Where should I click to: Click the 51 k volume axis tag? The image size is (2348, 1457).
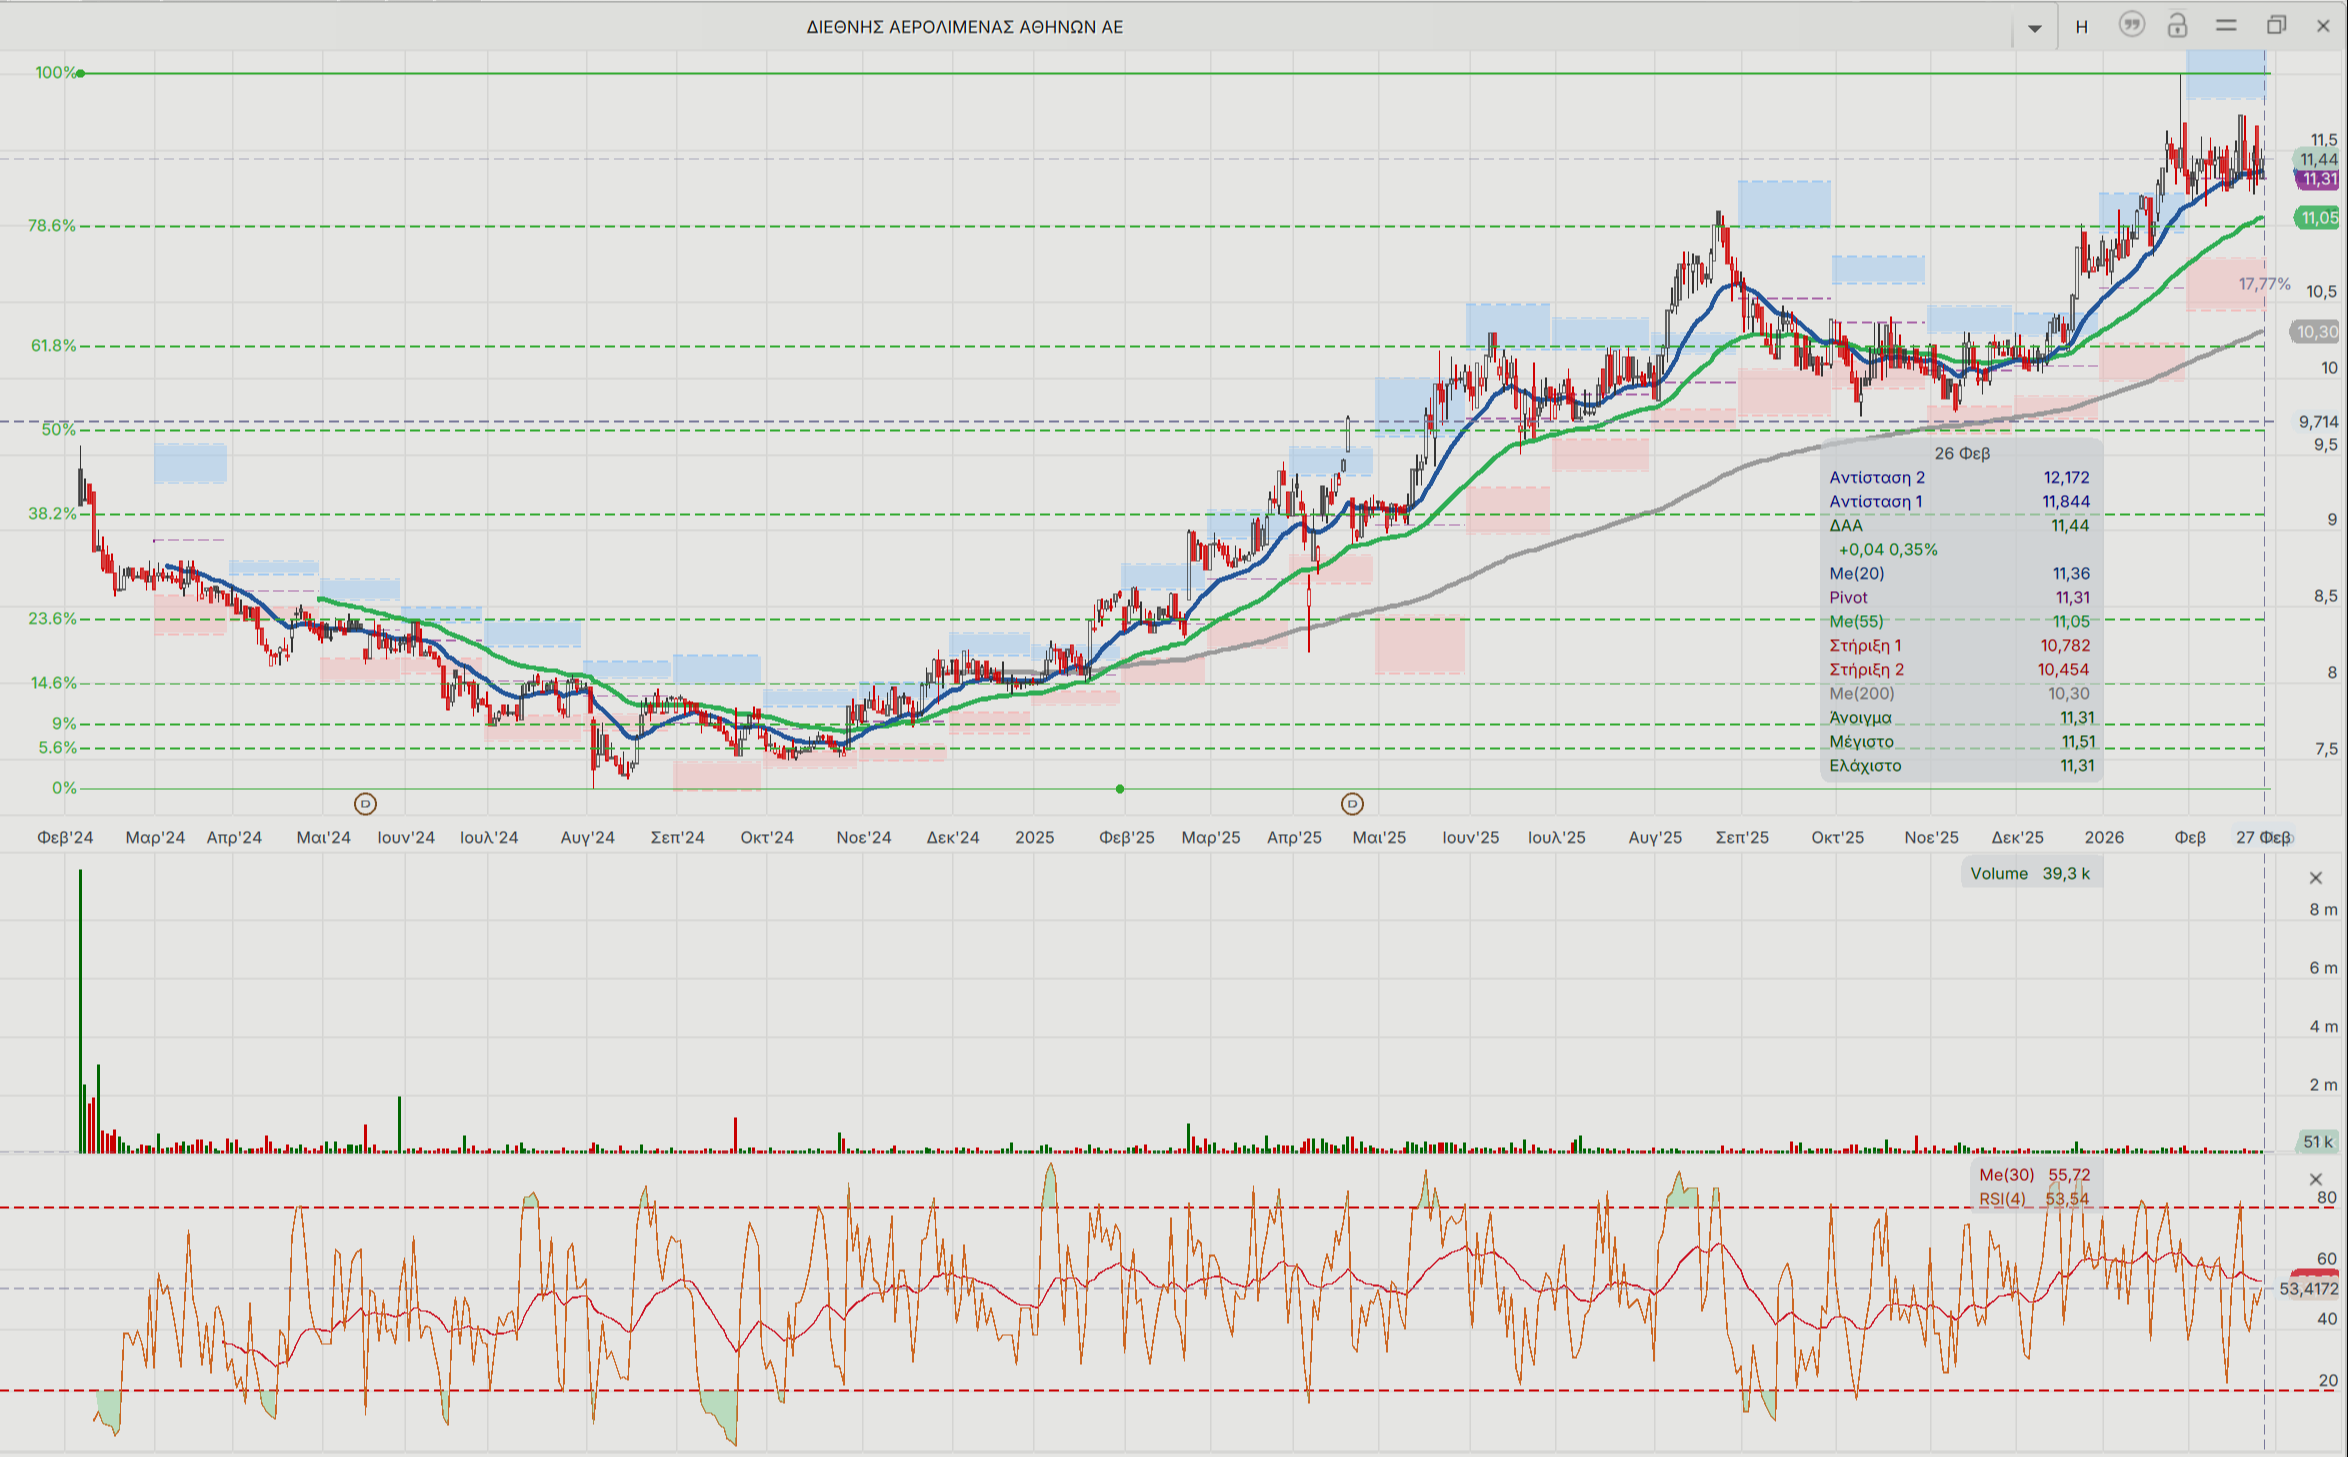[x=2316, y=1141]
